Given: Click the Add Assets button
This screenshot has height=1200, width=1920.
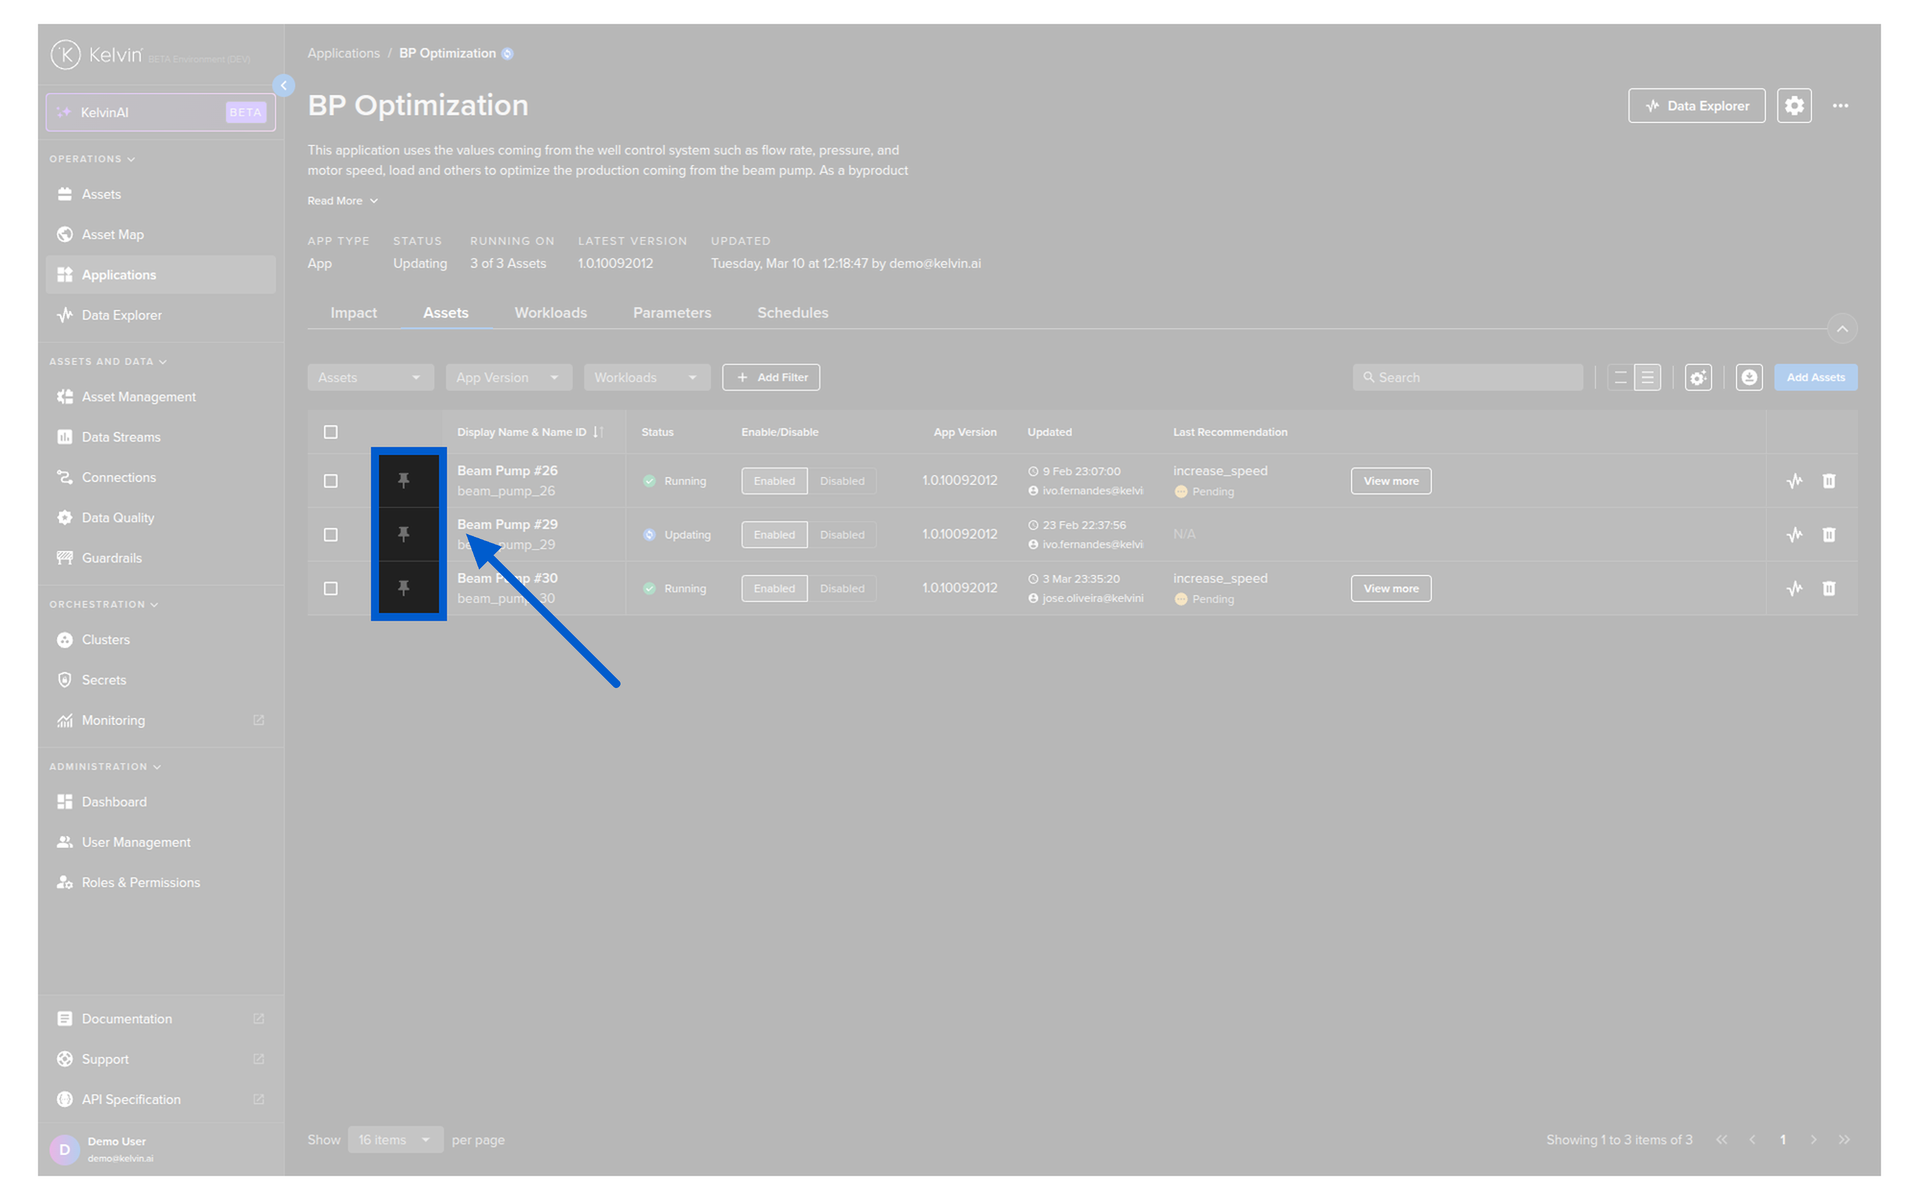Looking at the screenshot, I should pos(1815,378).
